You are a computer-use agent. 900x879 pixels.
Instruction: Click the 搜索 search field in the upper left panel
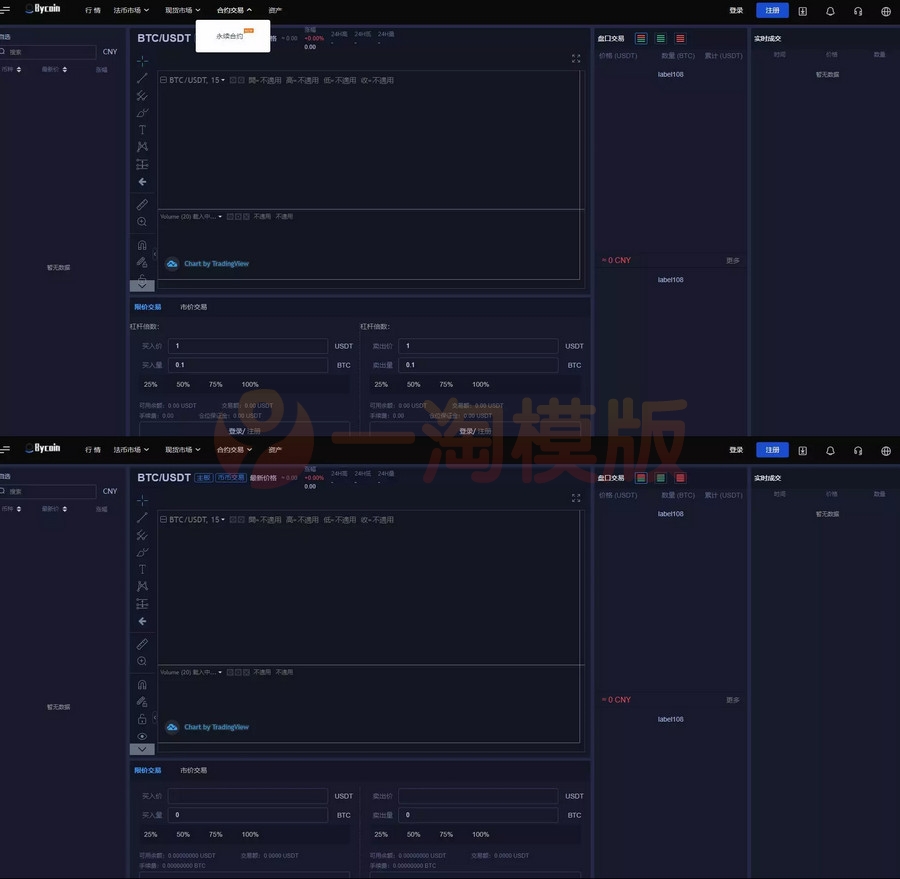coord(50,52)
